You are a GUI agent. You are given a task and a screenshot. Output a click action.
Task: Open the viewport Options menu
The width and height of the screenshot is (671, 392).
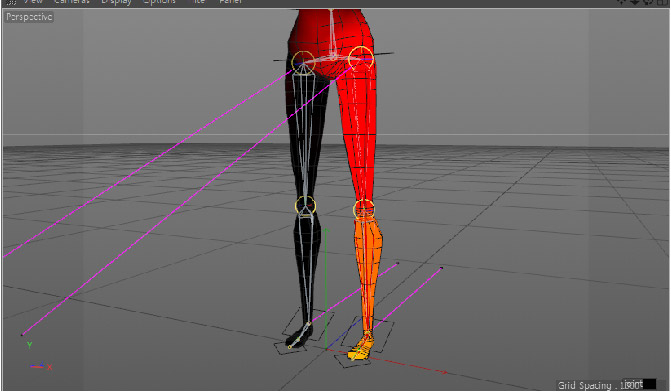pyautogui.click(x=159, y=2)
